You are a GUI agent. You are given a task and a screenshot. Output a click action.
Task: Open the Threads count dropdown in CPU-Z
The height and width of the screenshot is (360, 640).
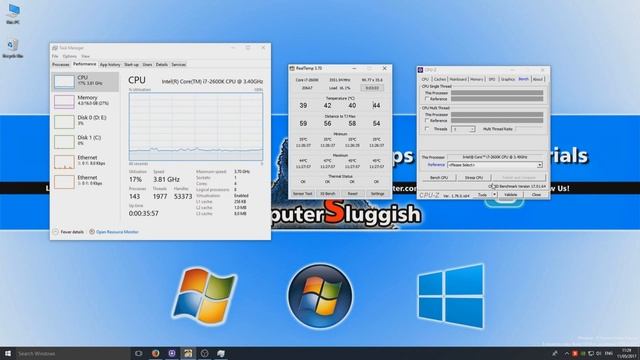click(x=463, y=129)
